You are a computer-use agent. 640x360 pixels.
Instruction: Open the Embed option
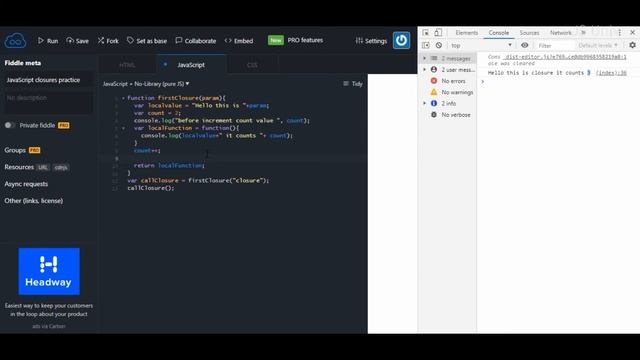click(239, 41)
